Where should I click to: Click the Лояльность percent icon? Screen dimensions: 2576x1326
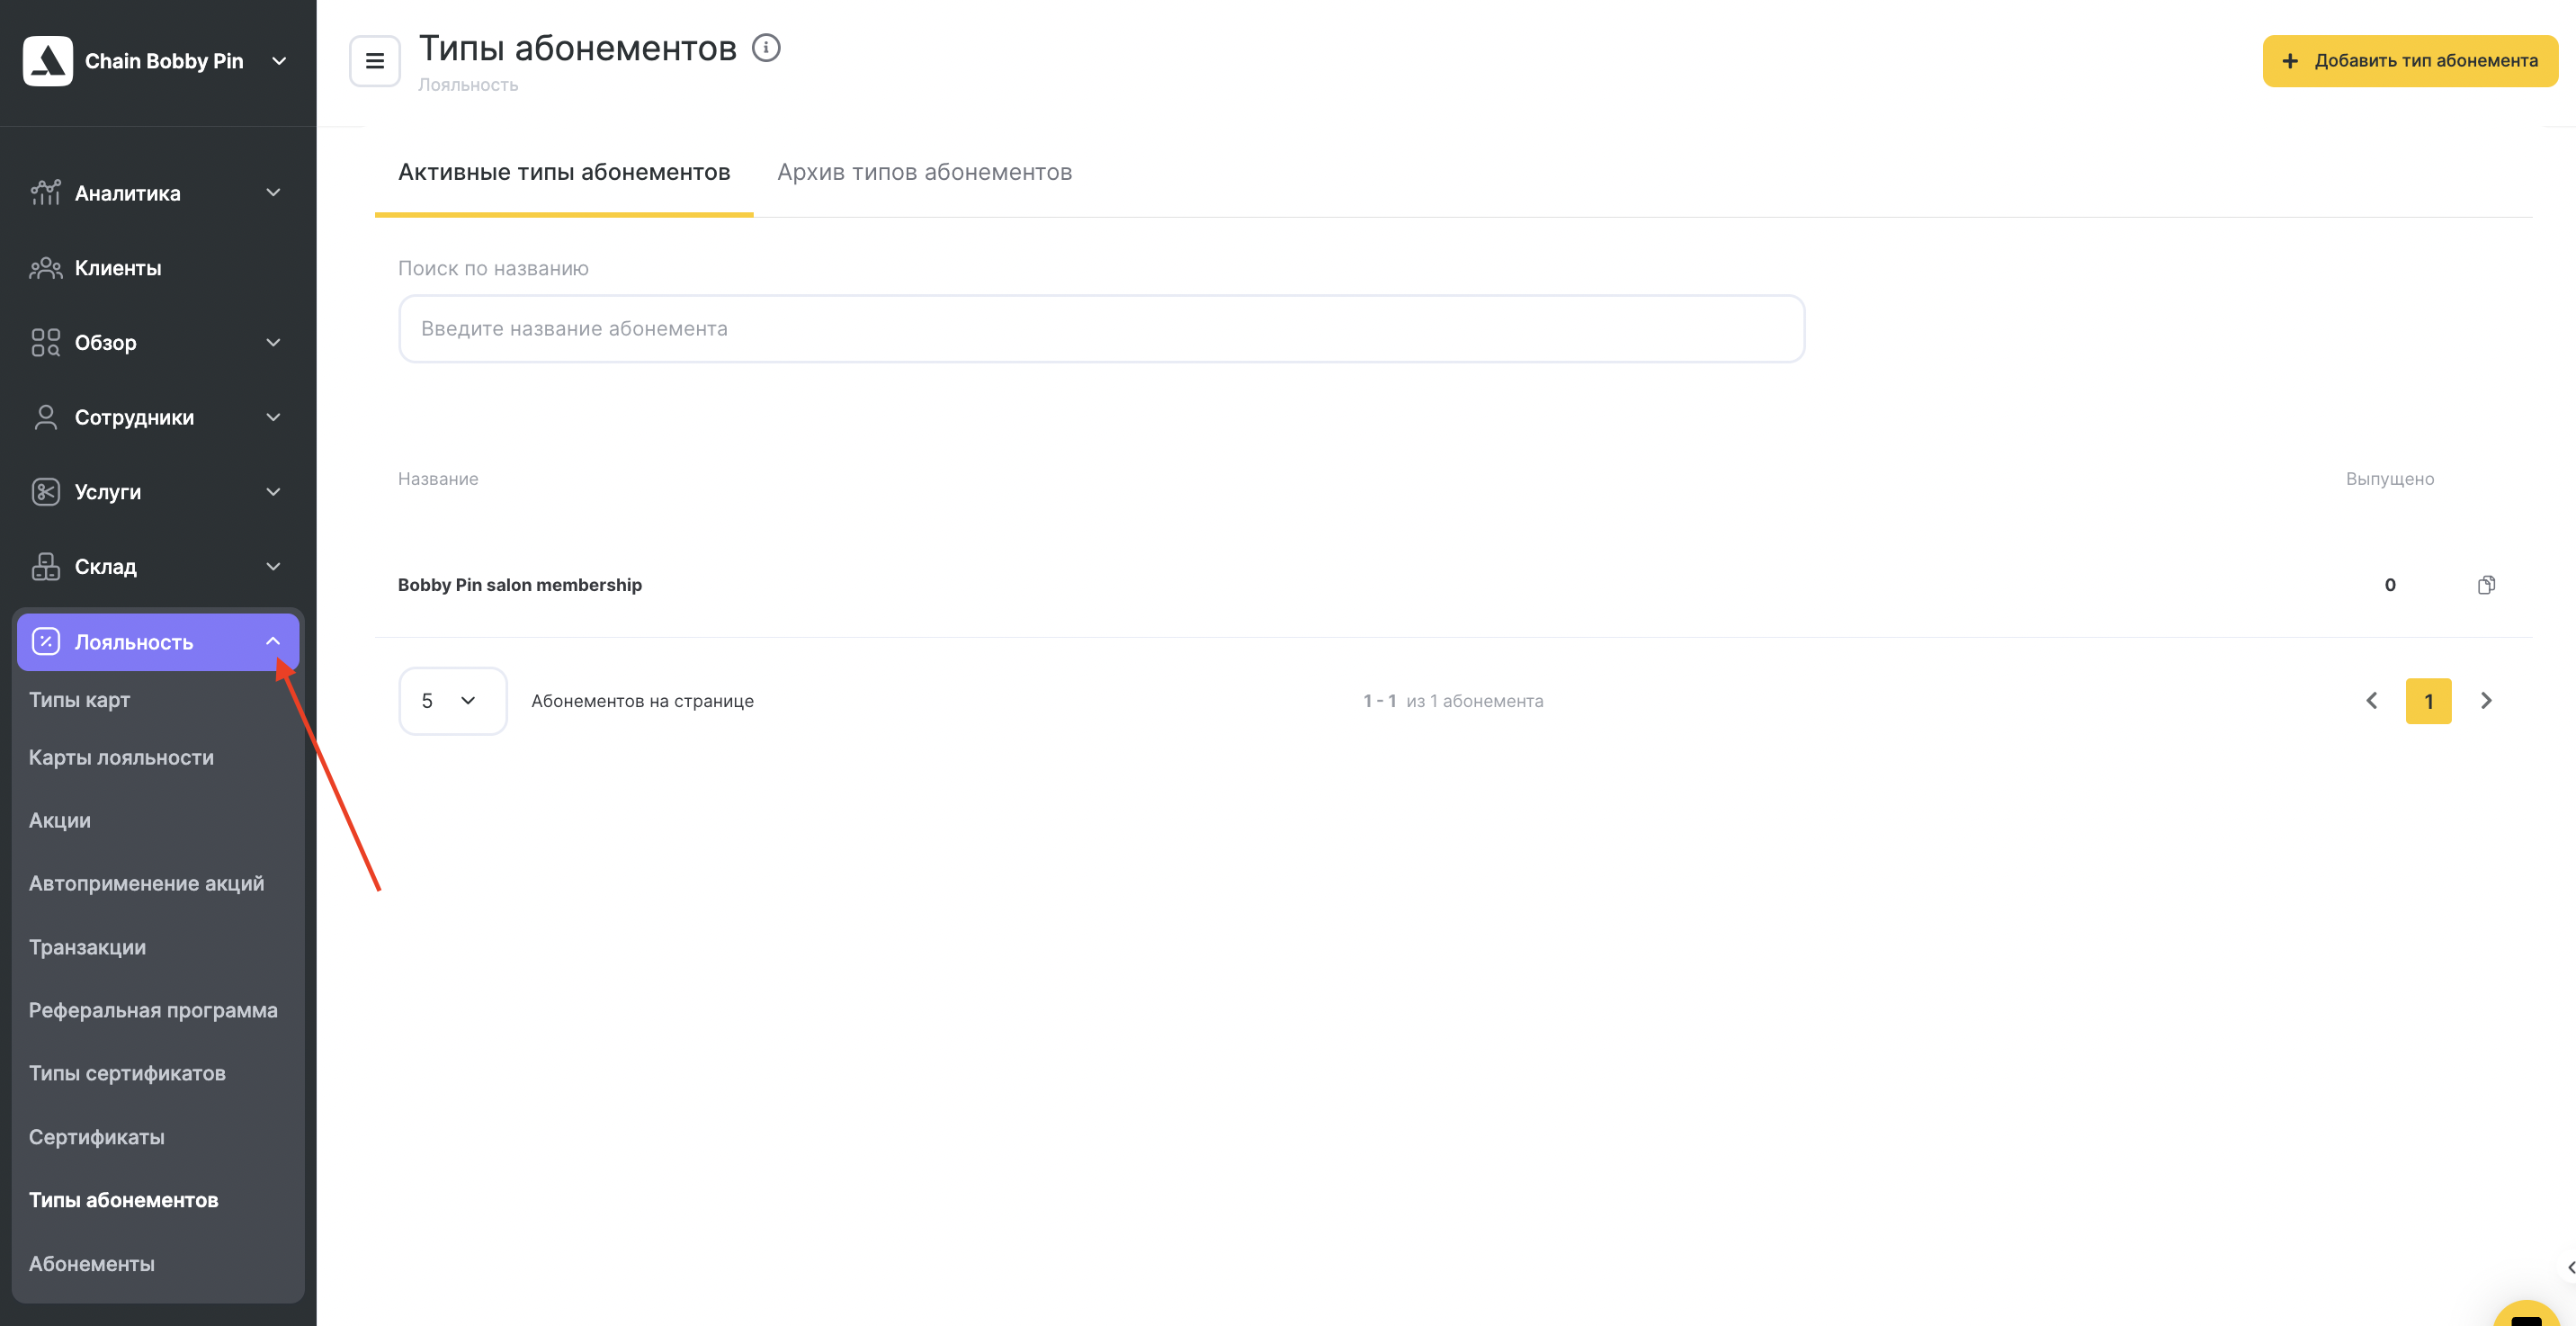(x=45, y=641)
